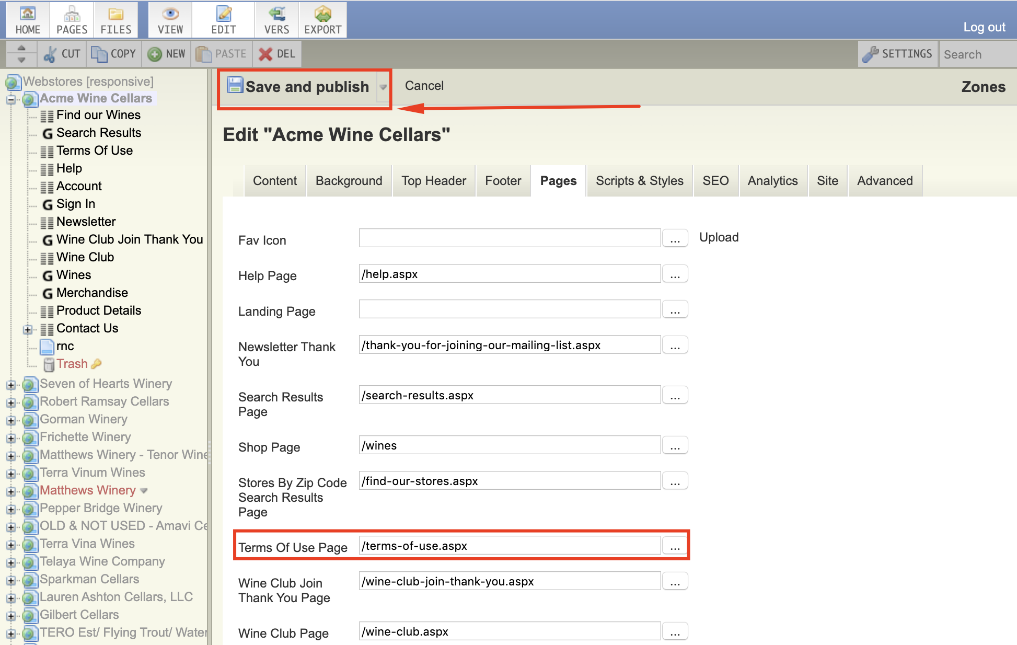
Task: Click globe icon beside Gorman Winery
Action: (30, 420)
